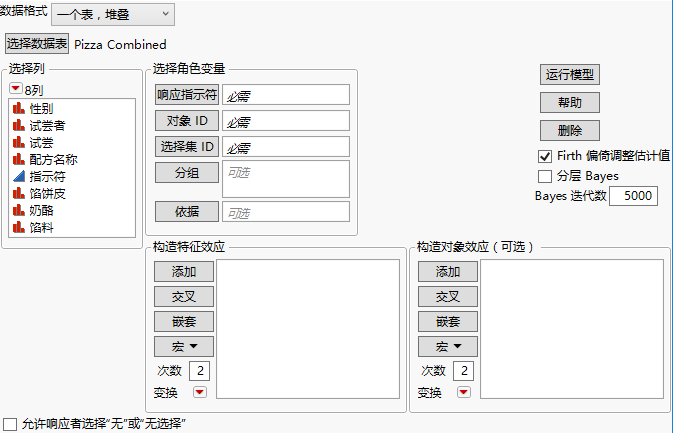The height and width of the screenshot is (433, 673).
Task: Open red triangle menu beside 8列
Action: coord(15,88)
